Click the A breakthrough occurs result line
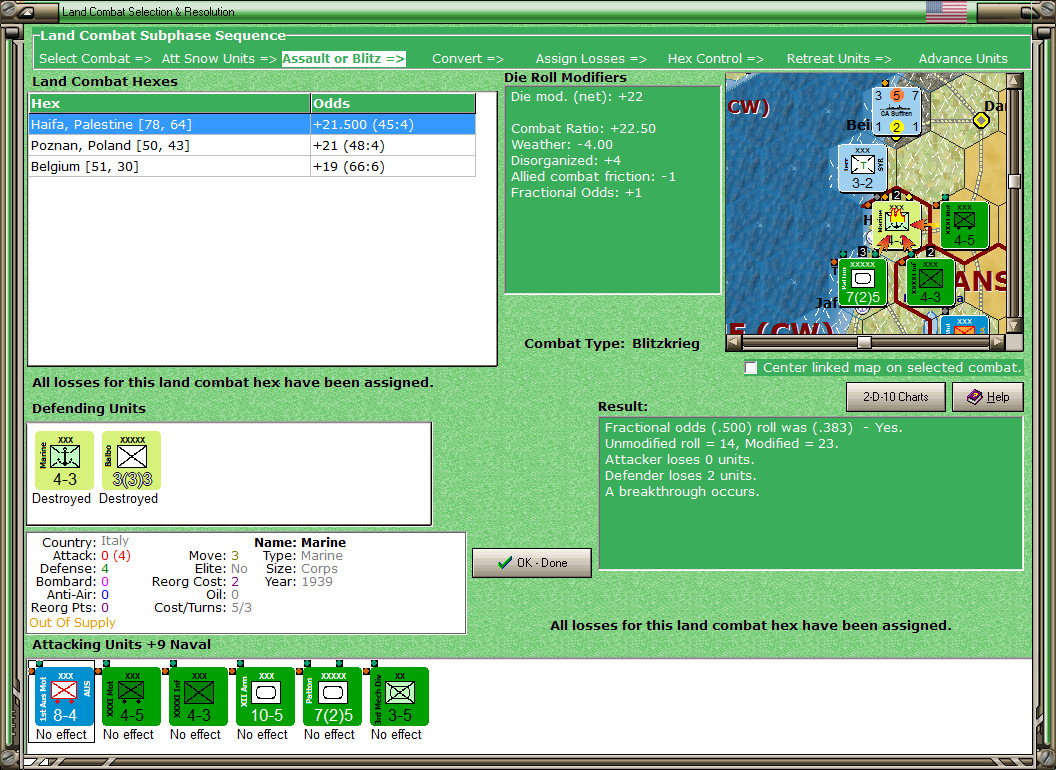 pos(682,492)
